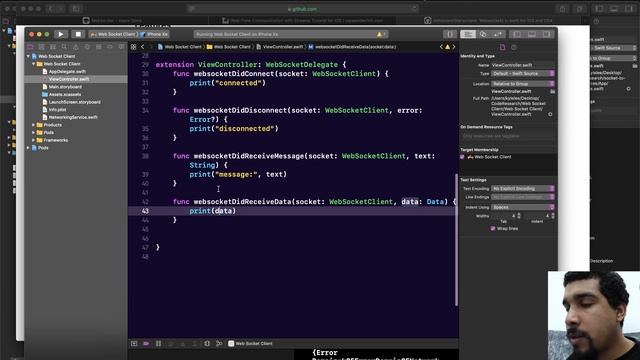Viewport: 640px width, 360px height.
Task: Toggle the Navigator panel visibility
Action: (x=517, y=34)
